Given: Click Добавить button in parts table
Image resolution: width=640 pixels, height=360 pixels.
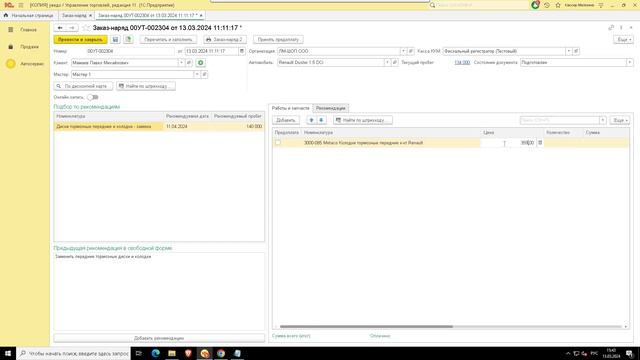Looking at the screenshot, I should click(x=286, y=120).
